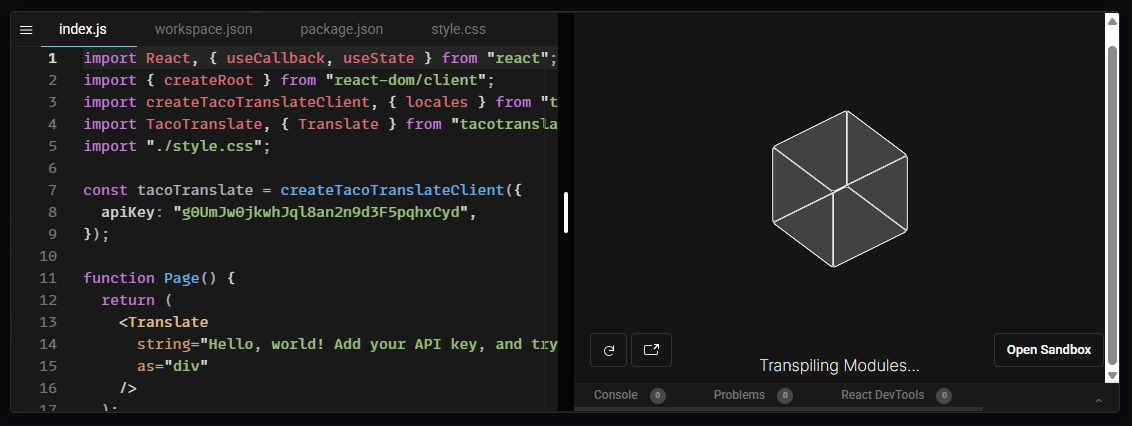
Task: Click the scroll up arrow
Action: pos(1112,20)
